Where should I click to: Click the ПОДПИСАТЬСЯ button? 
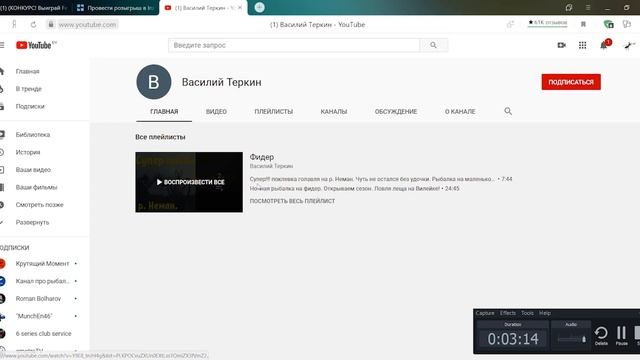click(x=571, y=82)
